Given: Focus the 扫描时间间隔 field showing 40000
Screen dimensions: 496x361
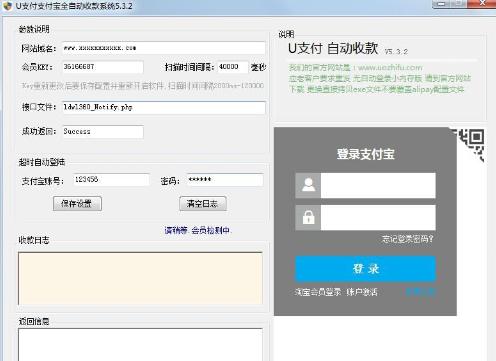Looking at the screenshot, I should (233, 67).
